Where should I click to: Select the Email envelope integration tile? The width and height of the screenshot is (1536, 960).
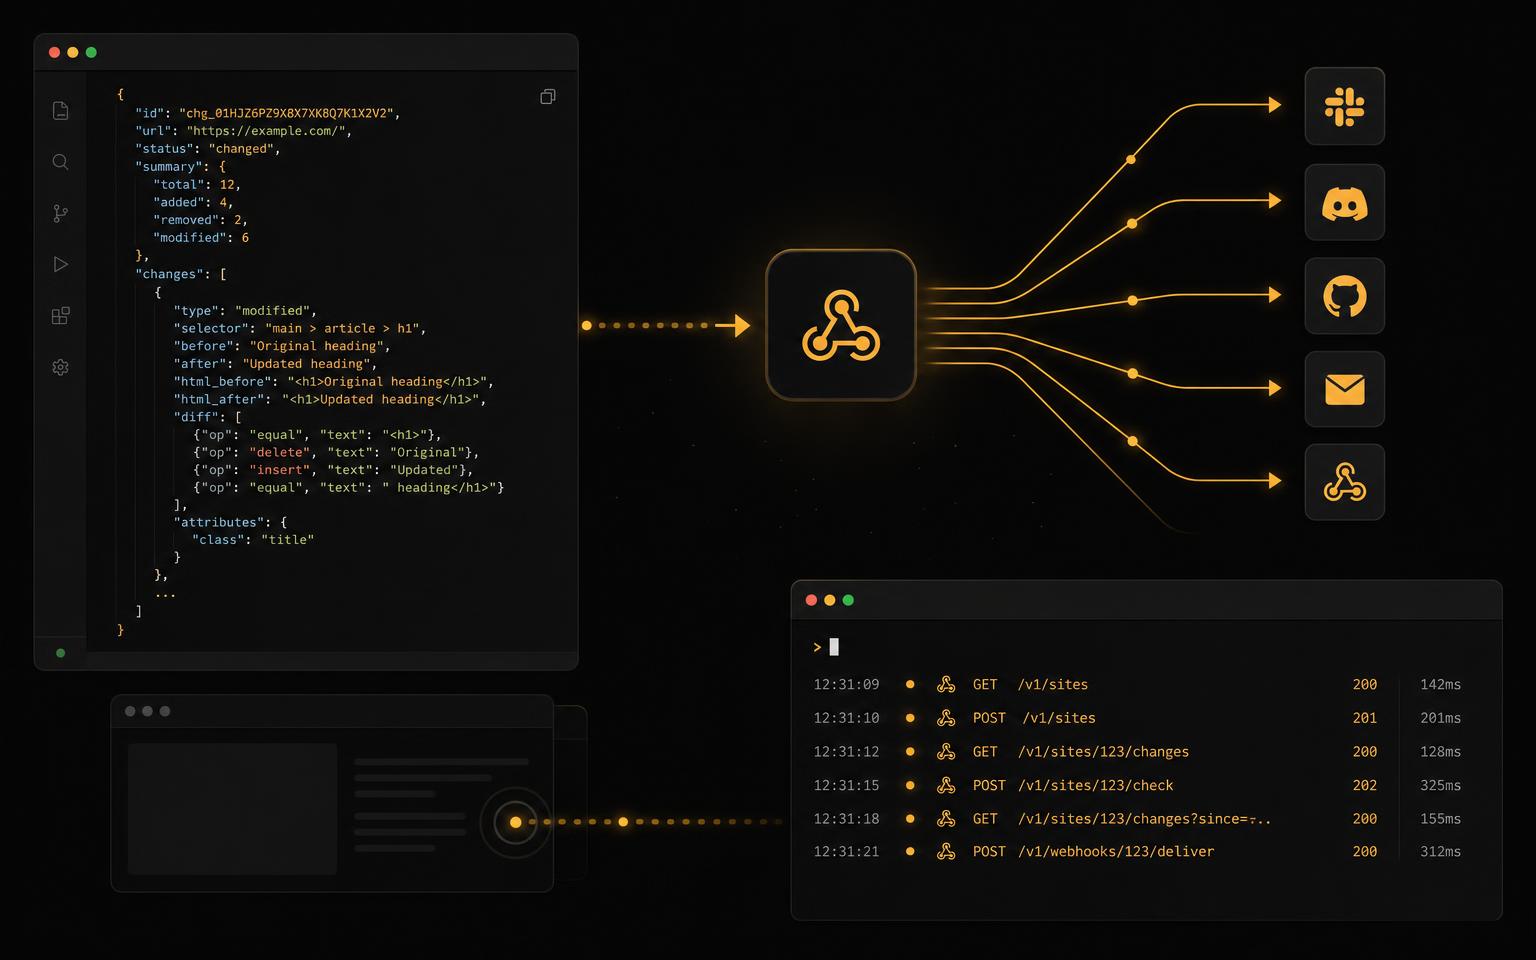(x=1345, y=389)
